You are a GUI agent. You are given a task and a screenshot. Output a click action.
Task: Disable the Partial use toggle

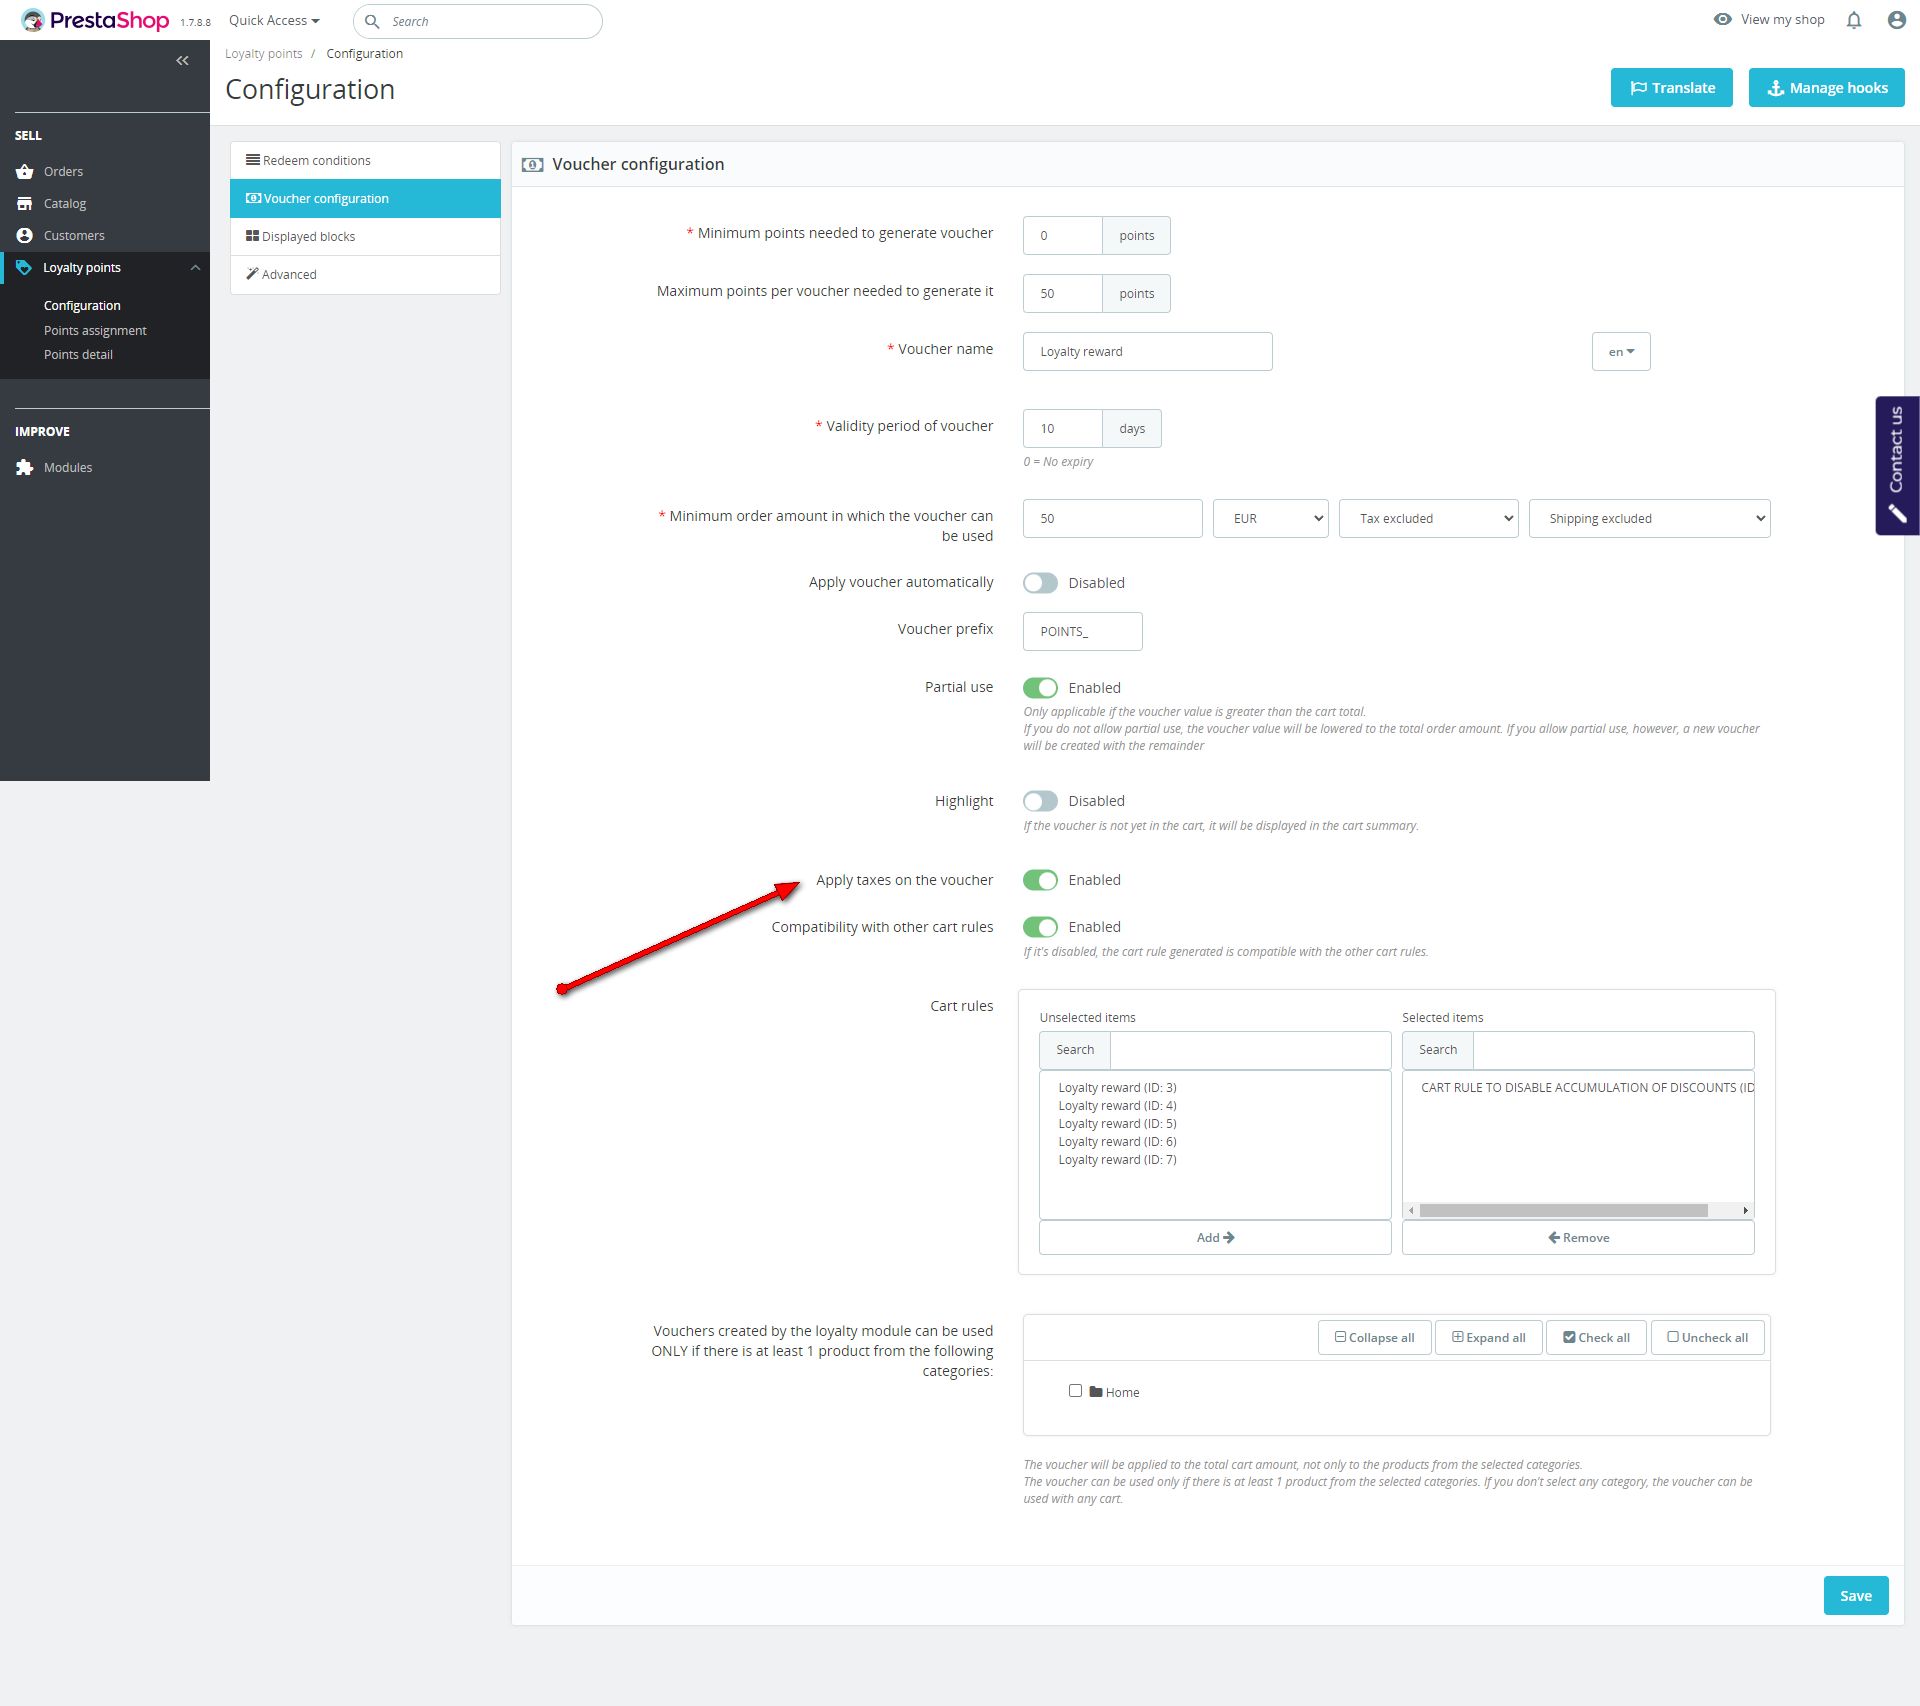[1040, 688]
